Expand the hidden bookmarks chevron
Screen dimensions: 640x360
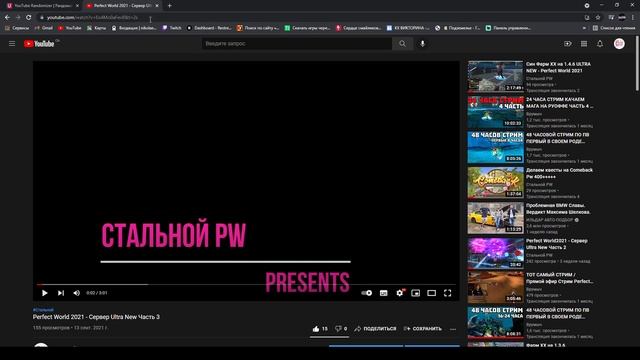pos(584,28)
